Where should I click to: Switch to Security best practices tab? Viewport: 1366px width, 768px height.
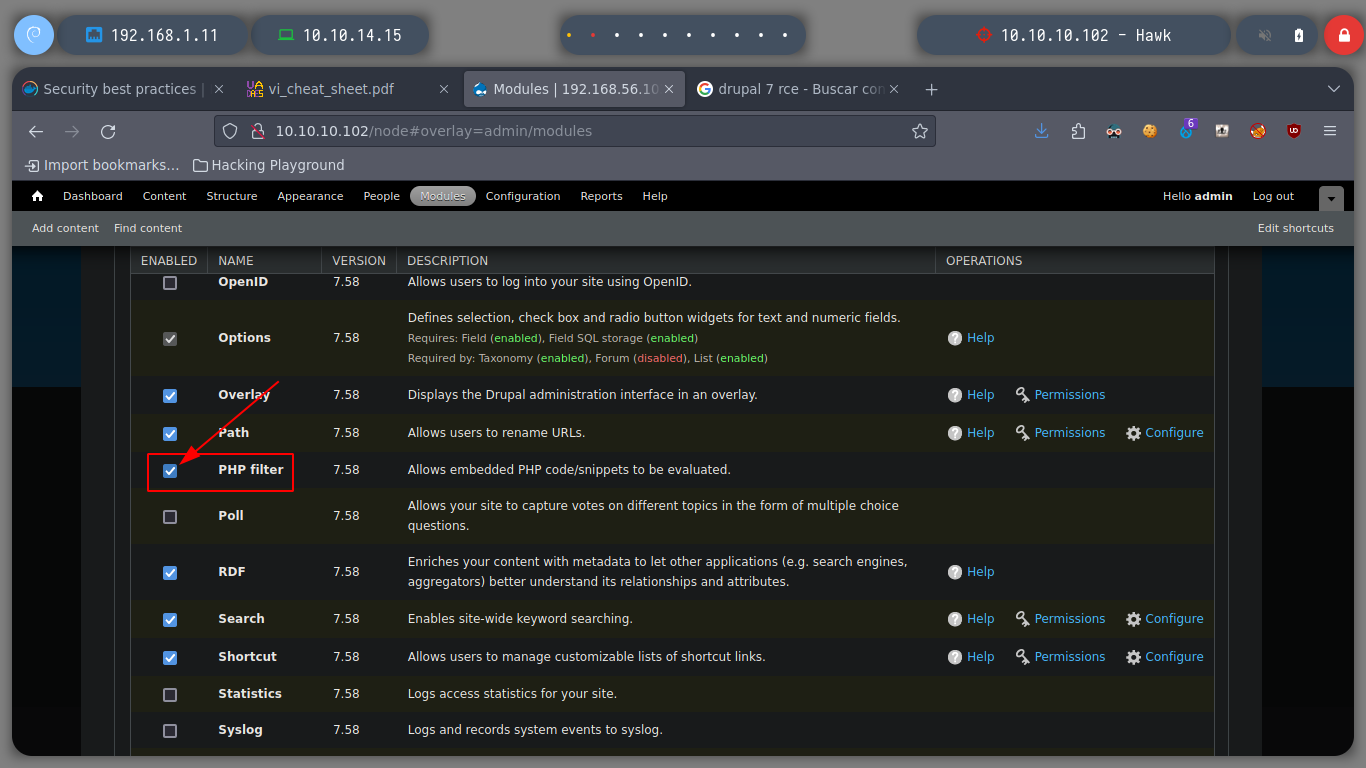pyautogui.click(x=119, y=89)
